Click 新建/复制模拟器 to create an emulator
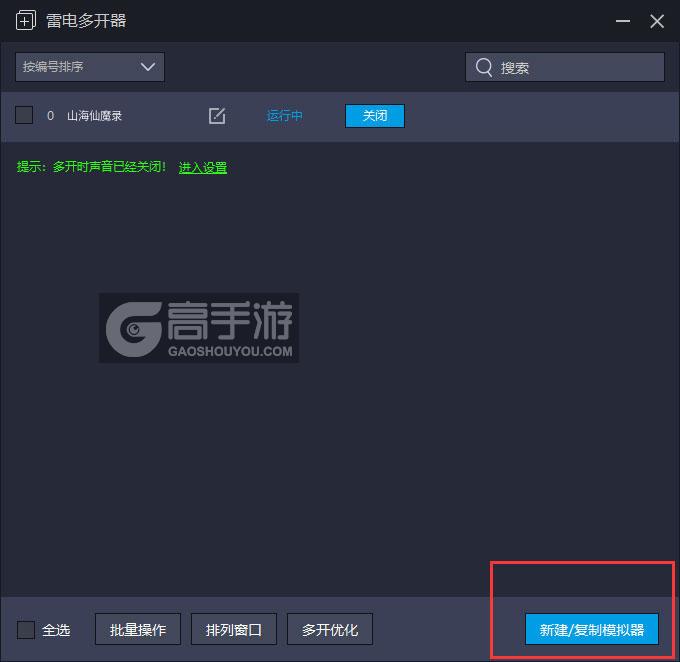The height and width of the screenshot is (662, 680). 592,629
